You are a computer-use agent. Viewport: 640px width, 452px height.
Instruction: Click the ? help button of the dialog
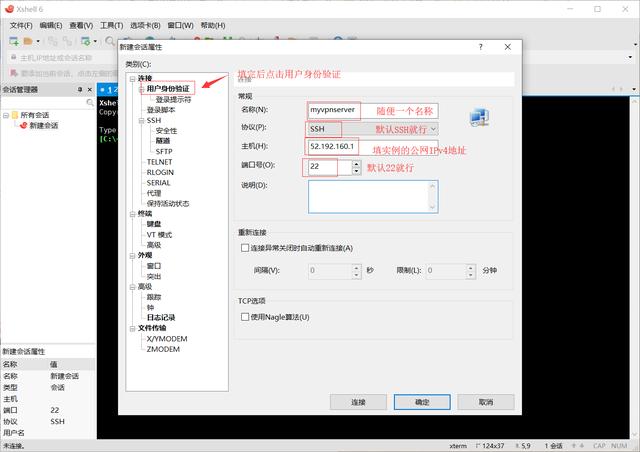480,47
